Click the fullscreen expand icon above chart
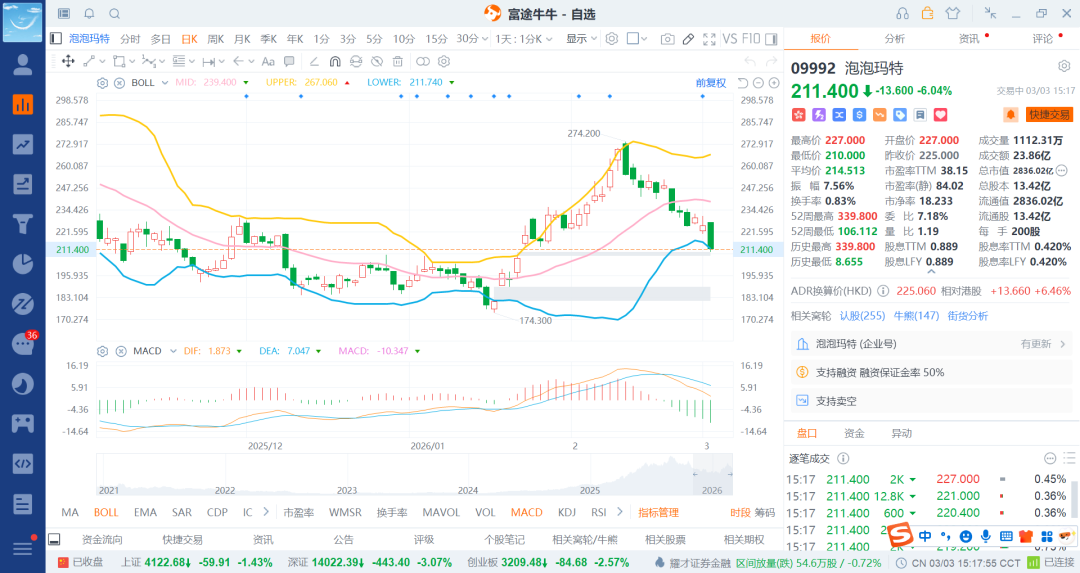Screen dimensions: 1080x573 [x=710, y=39]
